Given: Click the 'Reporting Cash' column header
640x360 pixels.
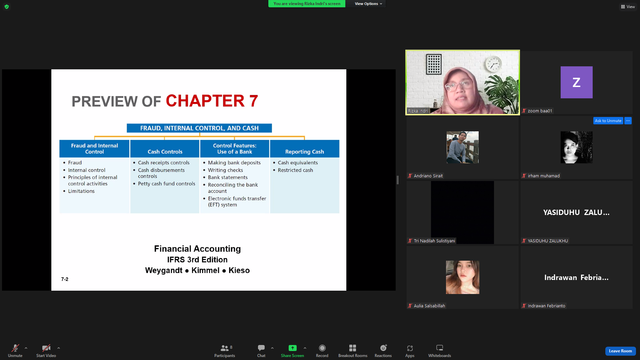Looking at the screenshot, I should (x=304, y=149).
